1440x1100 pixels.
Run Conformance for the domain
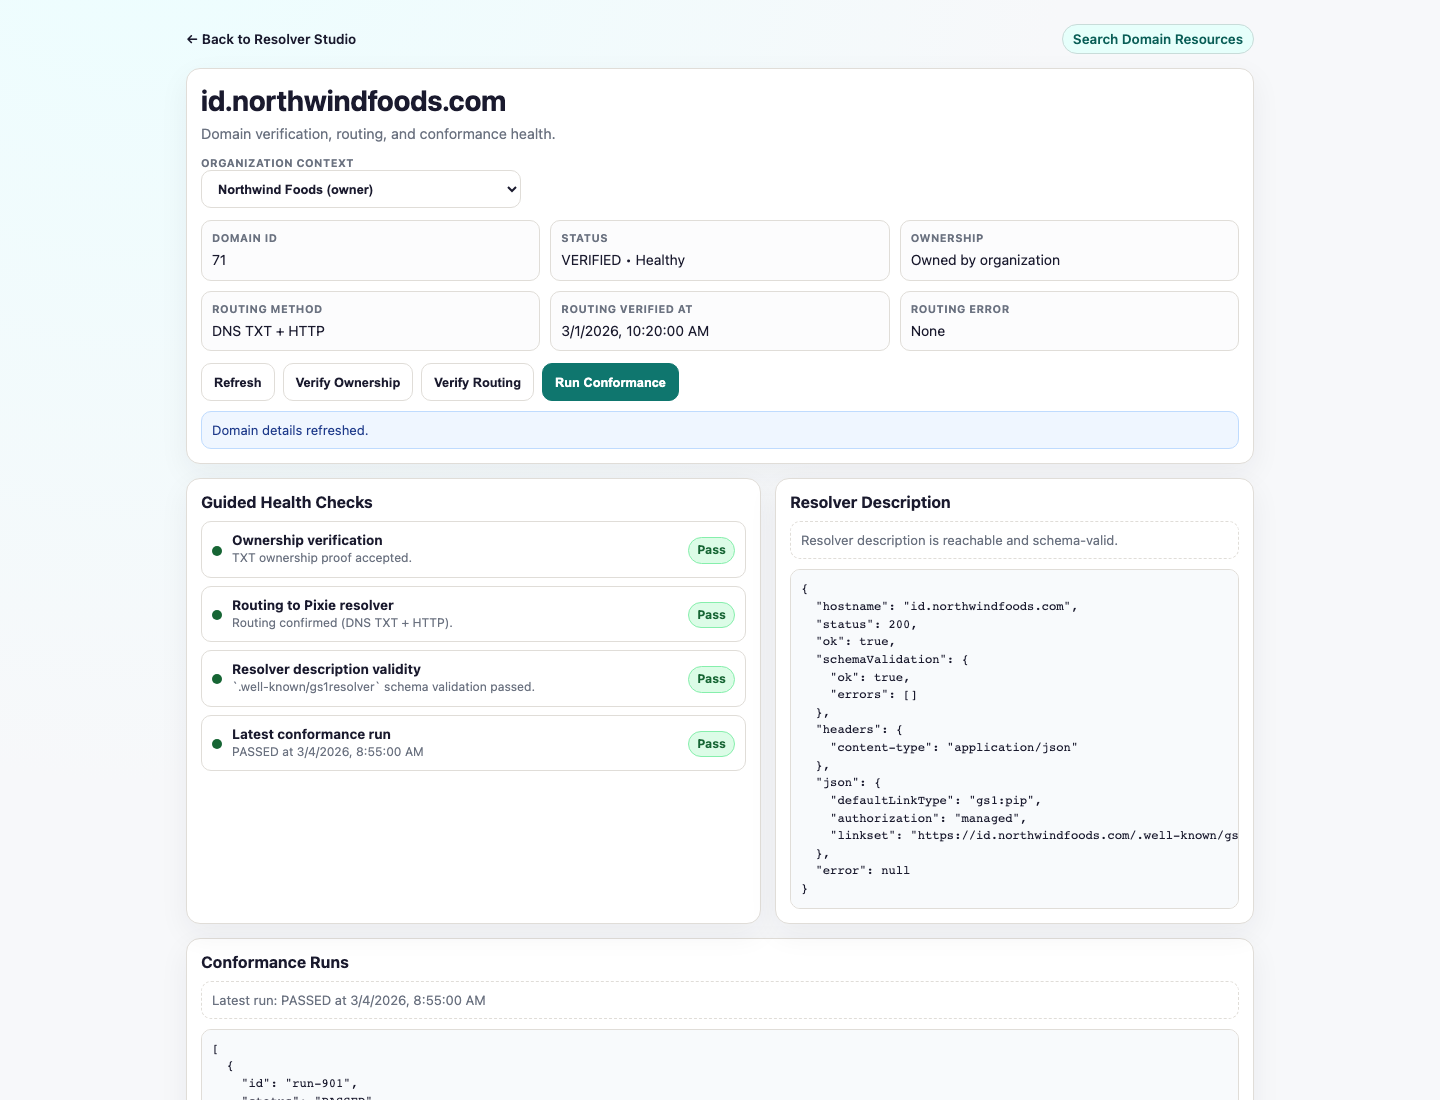(x=610, y=382)
